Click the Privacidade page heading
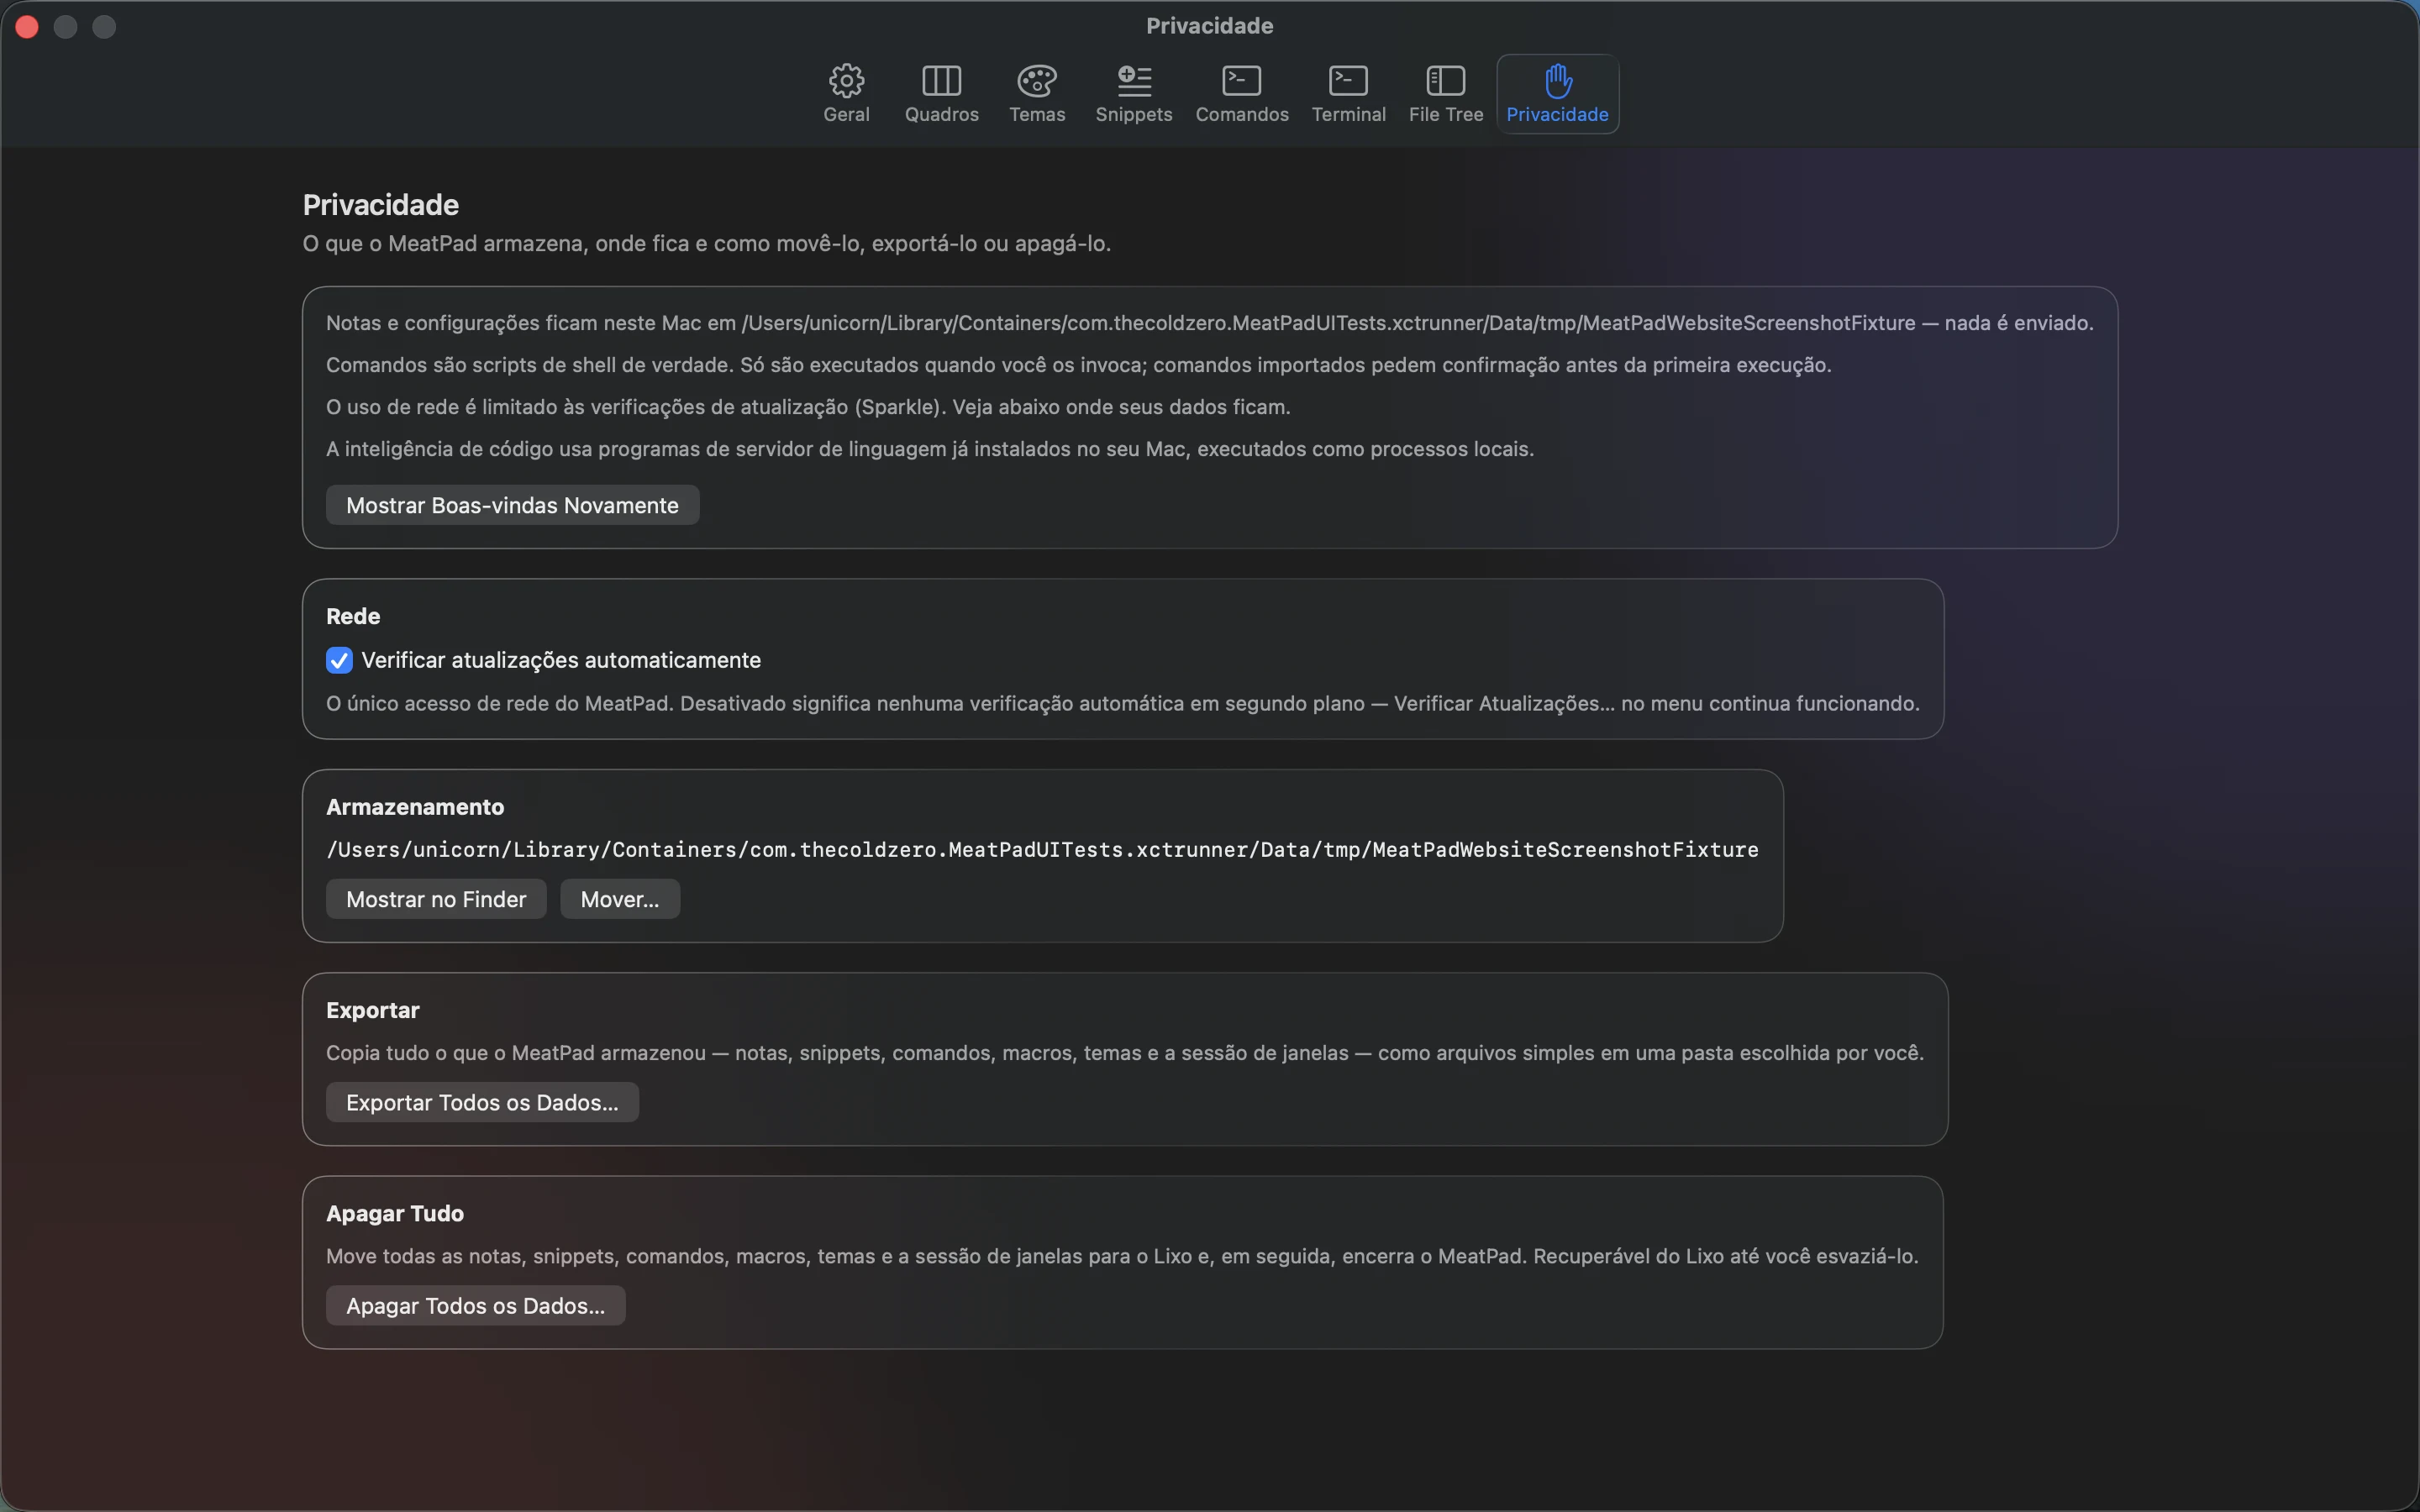2420x1512 pixels. pyautogui.click(x=381, y=205)
